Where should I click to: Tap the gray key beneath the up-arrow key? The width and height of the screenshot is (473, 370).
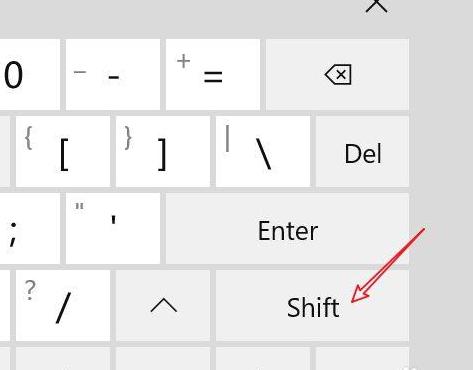pyautogui.click(x=163, y=359)
